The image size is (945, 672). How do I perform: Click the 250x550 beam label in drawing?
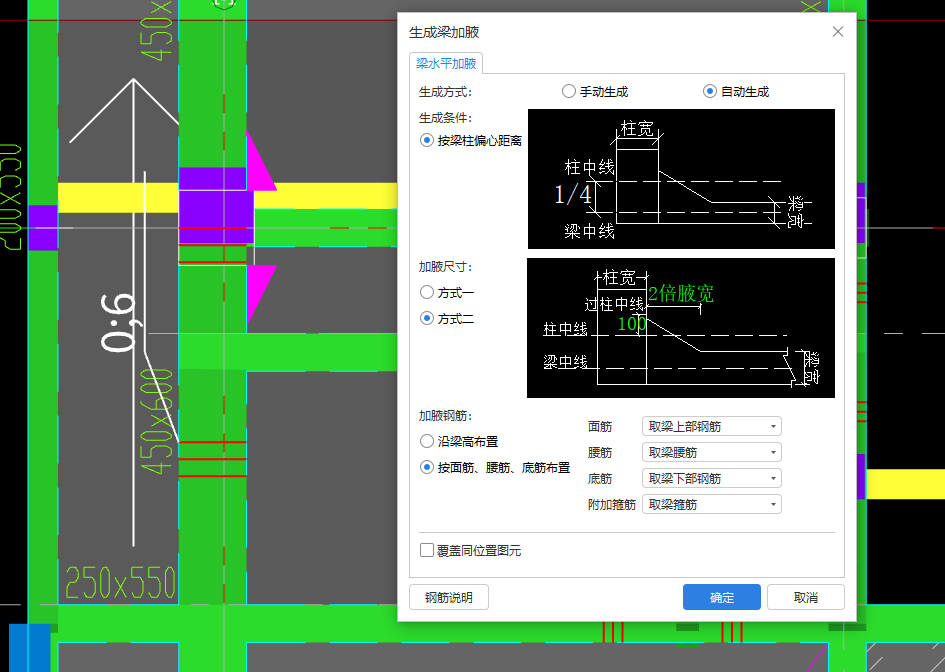click(121, 583)
